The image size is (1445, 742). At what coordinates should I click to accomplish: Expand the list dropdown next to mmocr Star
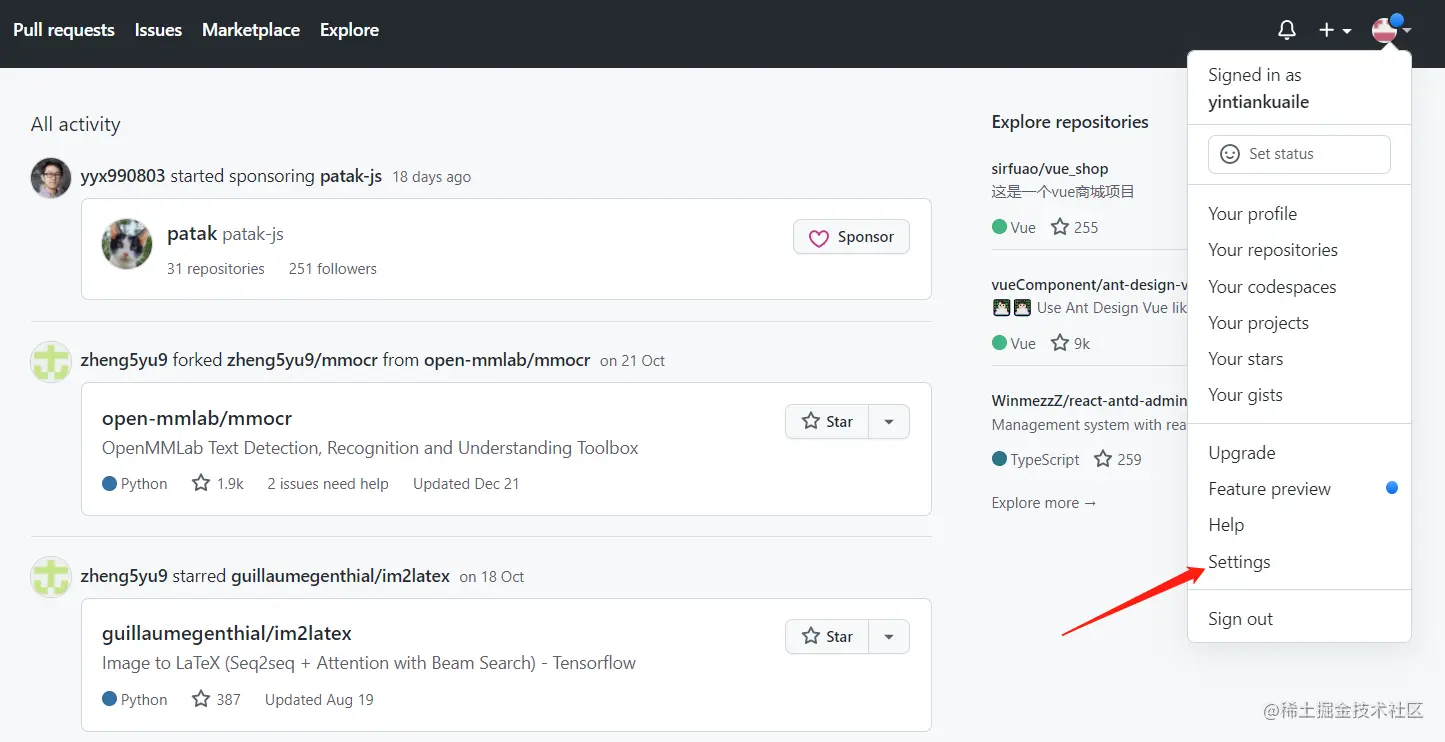pos(889,421)
